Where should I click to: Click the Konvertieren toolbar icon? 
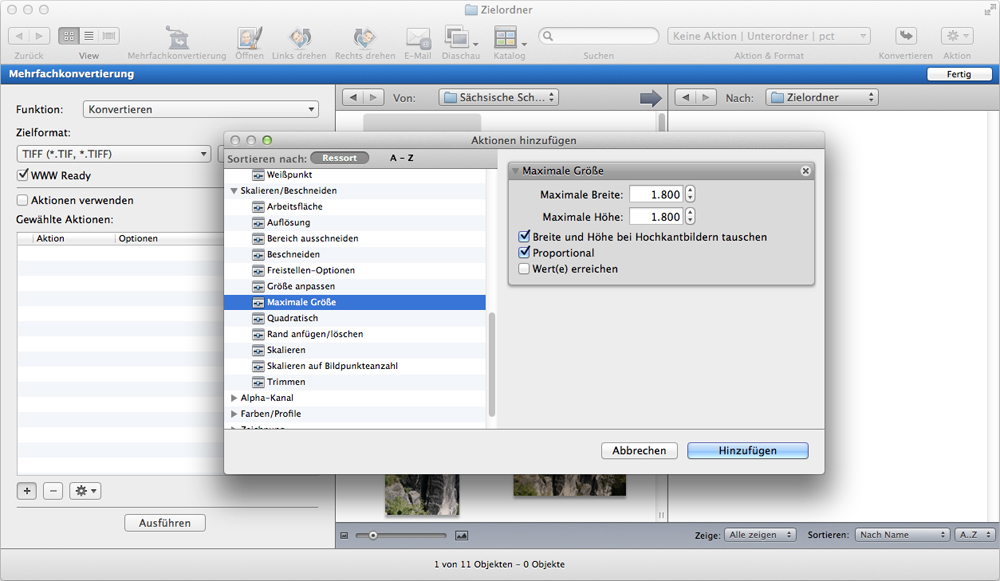pos(906,36)
